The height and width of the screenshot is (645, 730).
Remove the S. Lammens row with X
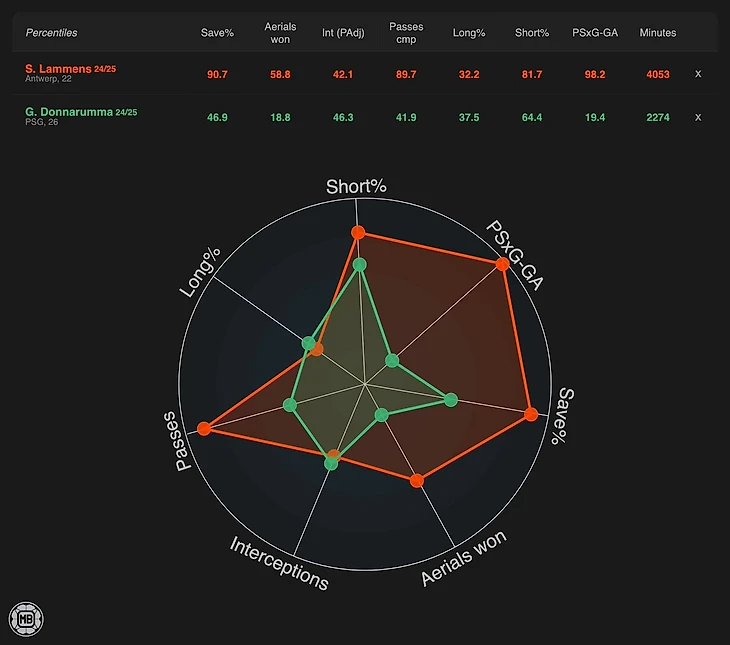tap(698, 74)
